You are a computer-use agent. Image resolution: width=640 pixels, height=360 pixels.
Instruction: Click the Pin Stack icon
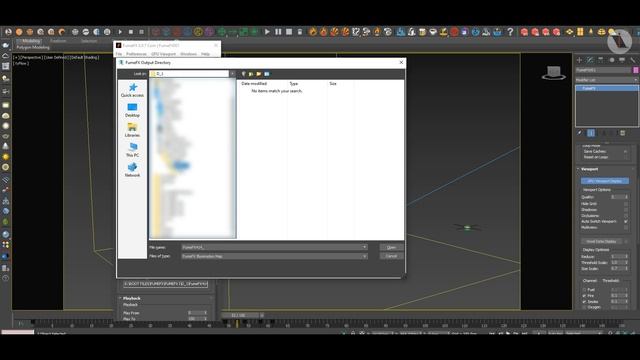(x=580, y=133)
